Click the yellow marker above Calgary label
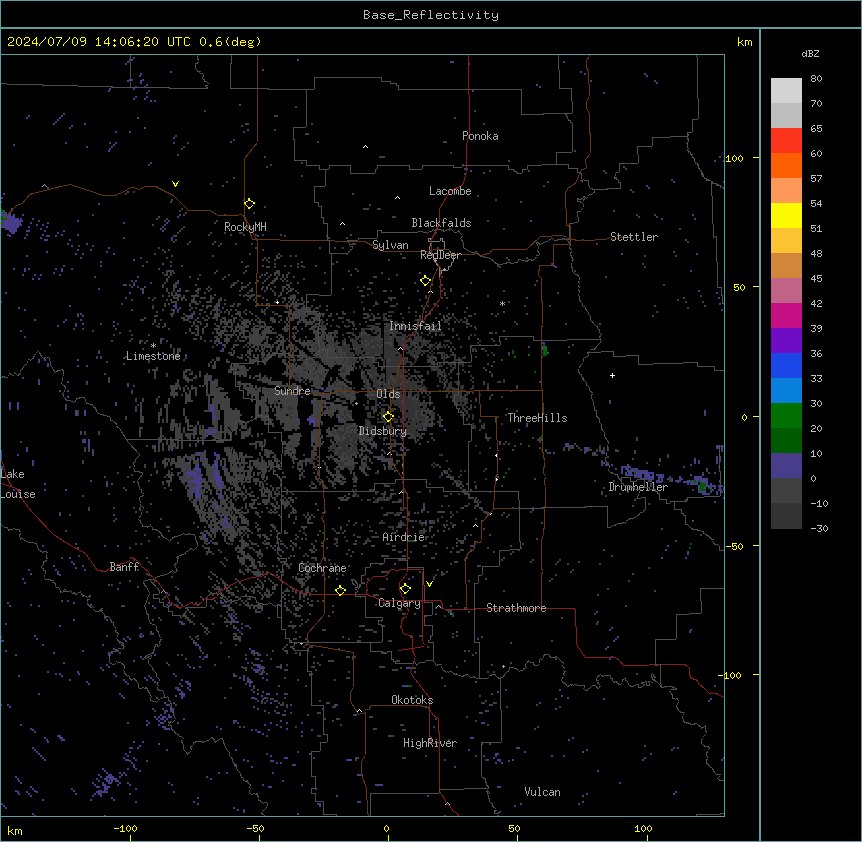This screenshot has height=842, width=862. pos(405,589)
